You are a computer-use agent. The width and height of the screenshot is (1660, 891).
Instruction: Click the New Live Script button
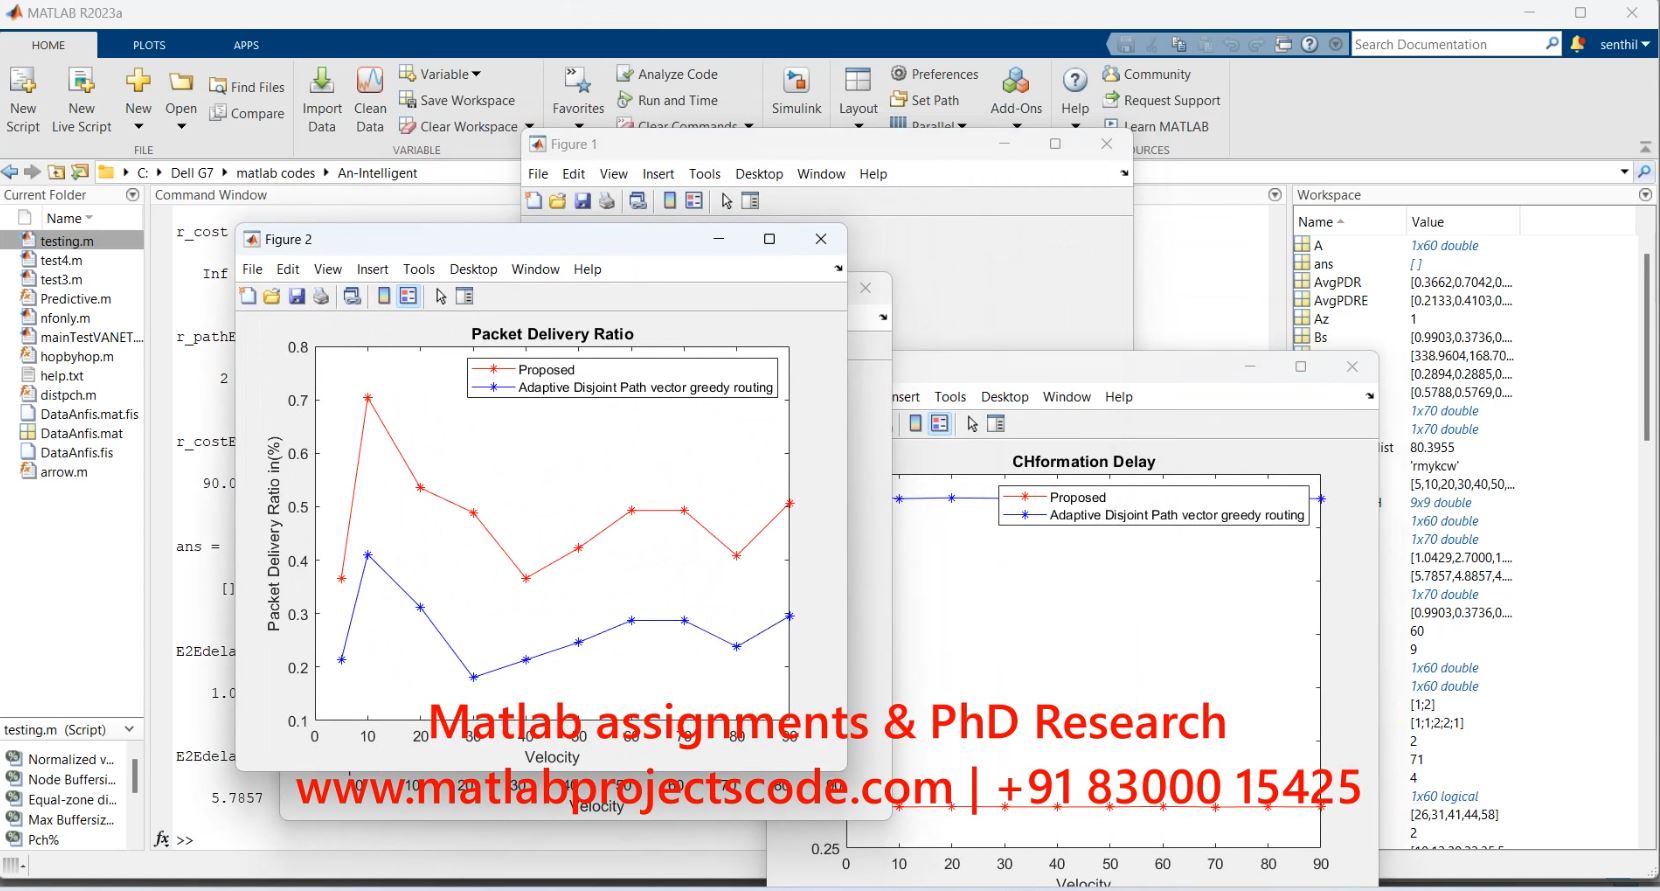pyautogui.click(x=81, y=99)
